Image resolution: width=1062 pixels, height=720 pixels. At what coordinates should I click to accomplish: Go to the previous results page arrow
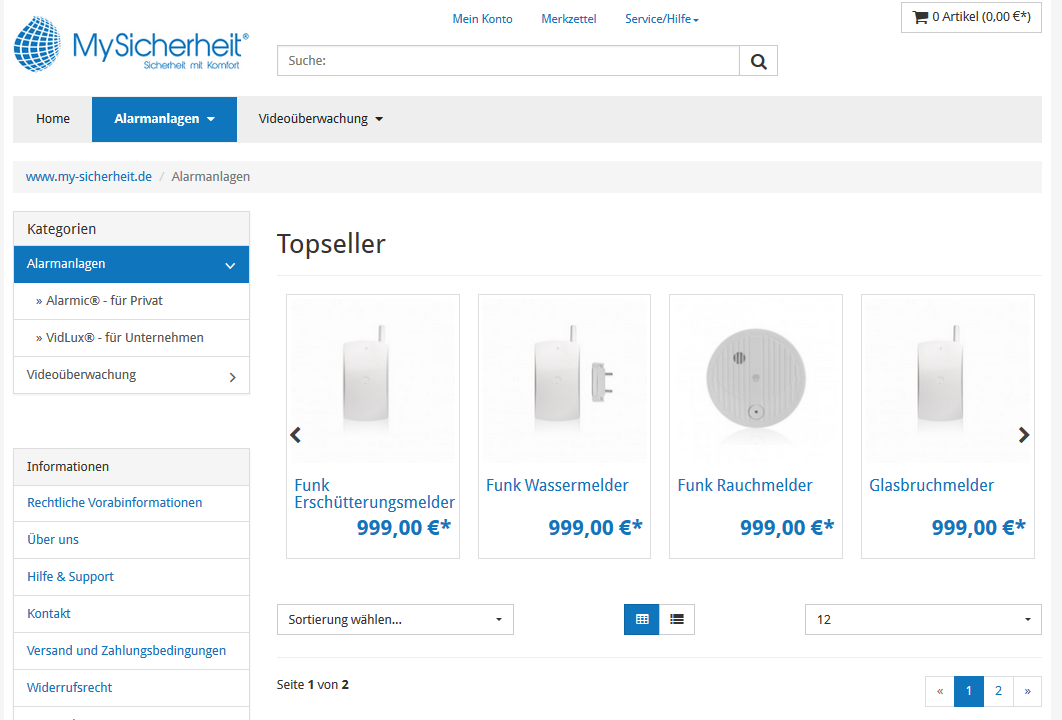[940, 691]
